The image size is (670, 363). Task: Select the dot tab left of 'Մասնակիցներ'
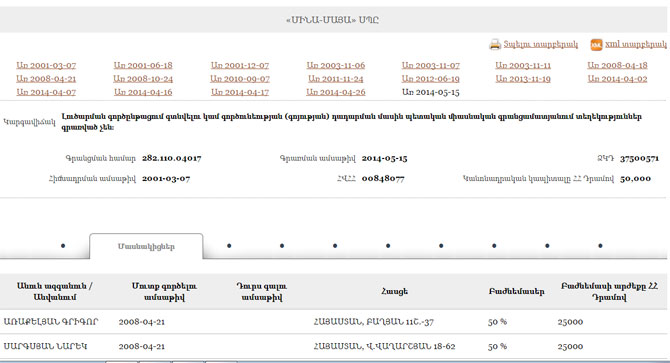pos(63,246)
